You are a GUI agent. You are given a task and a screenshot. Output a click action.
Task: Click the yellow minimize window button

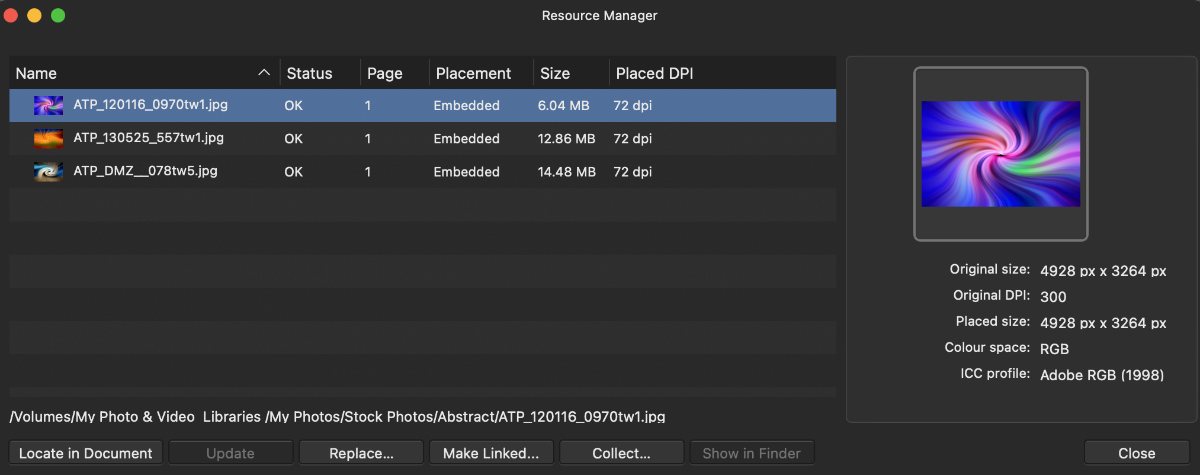click(34, 16)
